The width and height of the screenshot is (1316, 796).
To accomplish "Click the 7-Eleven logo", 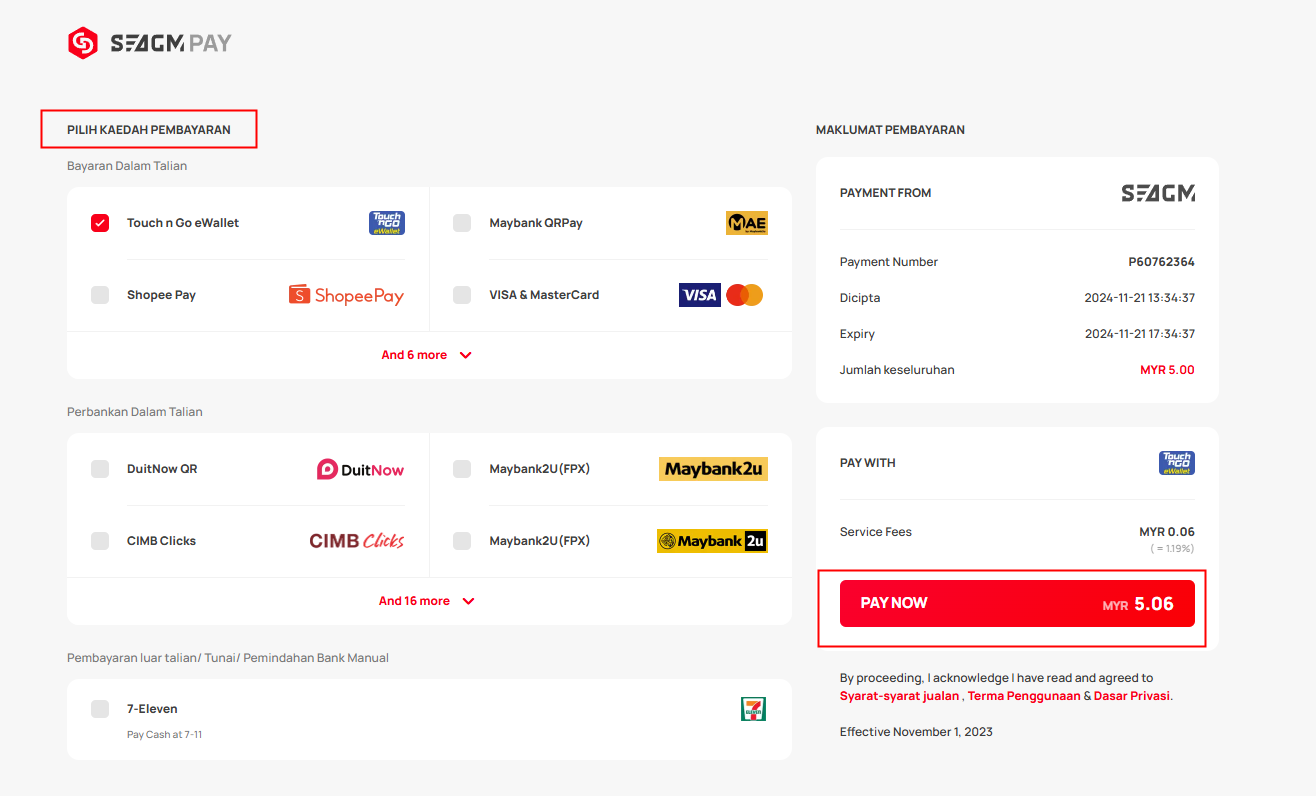I will tap(753, 709).
